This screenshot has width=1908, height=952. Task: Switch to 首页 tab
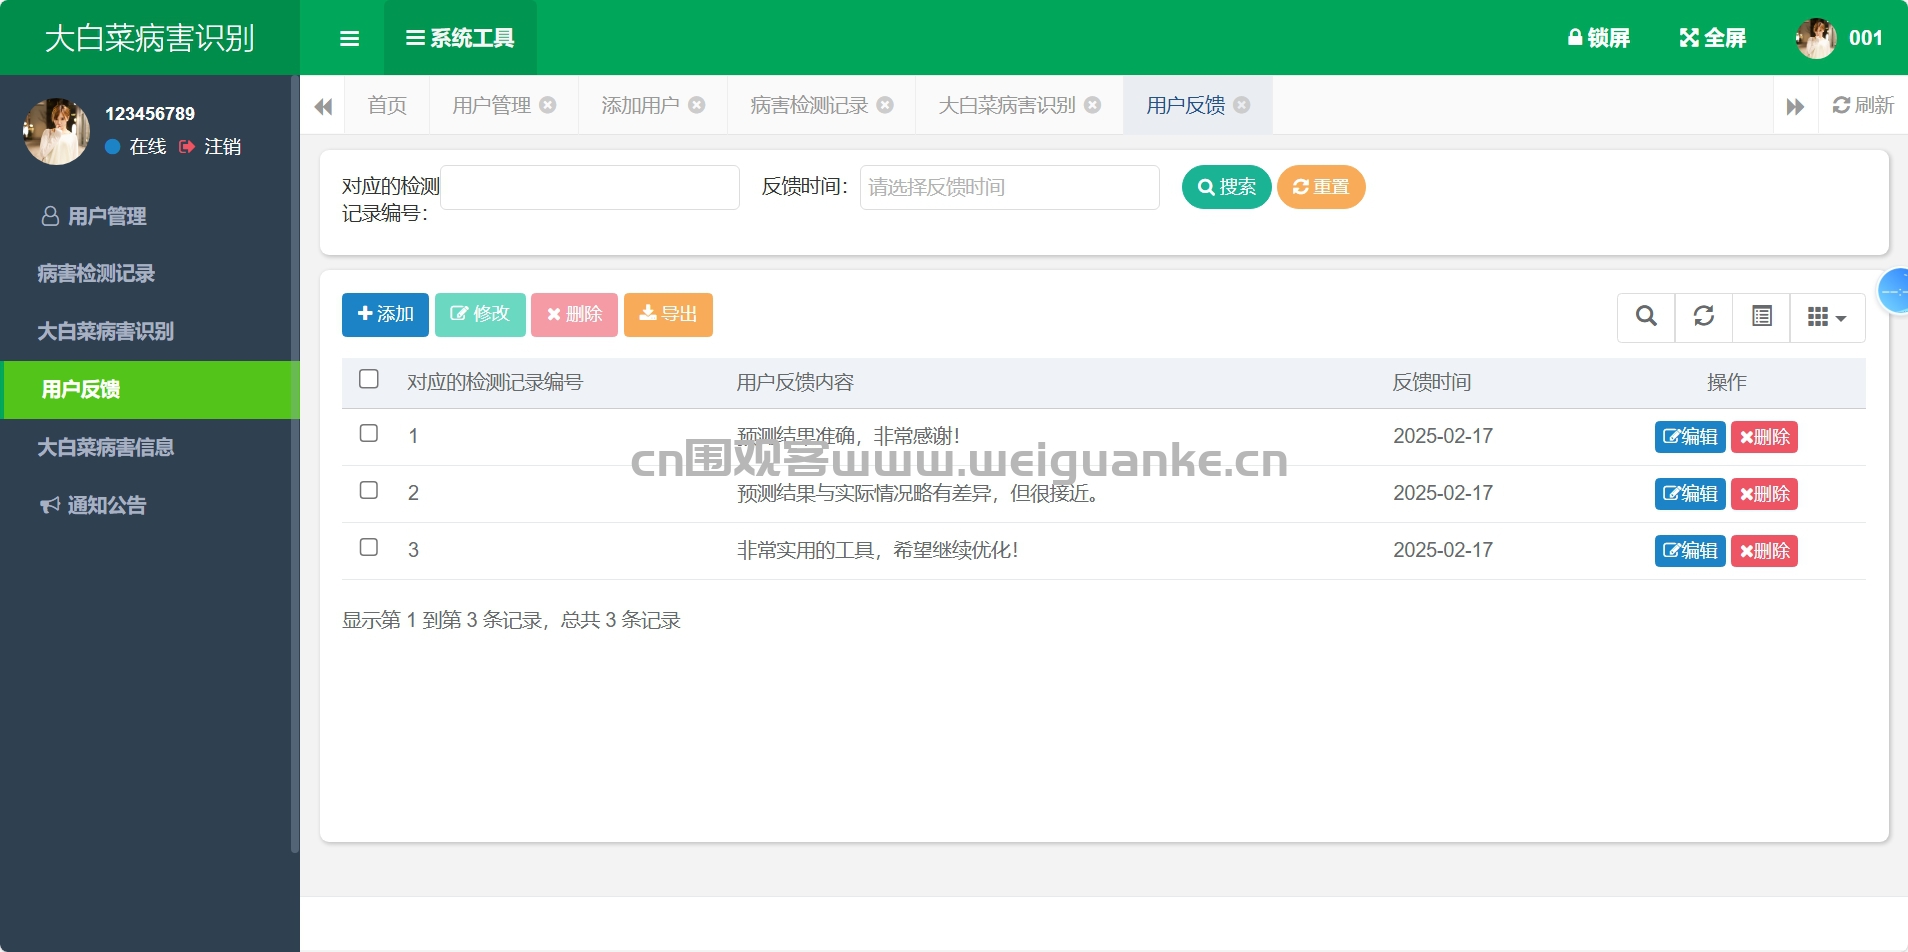[x=387, y=105]
